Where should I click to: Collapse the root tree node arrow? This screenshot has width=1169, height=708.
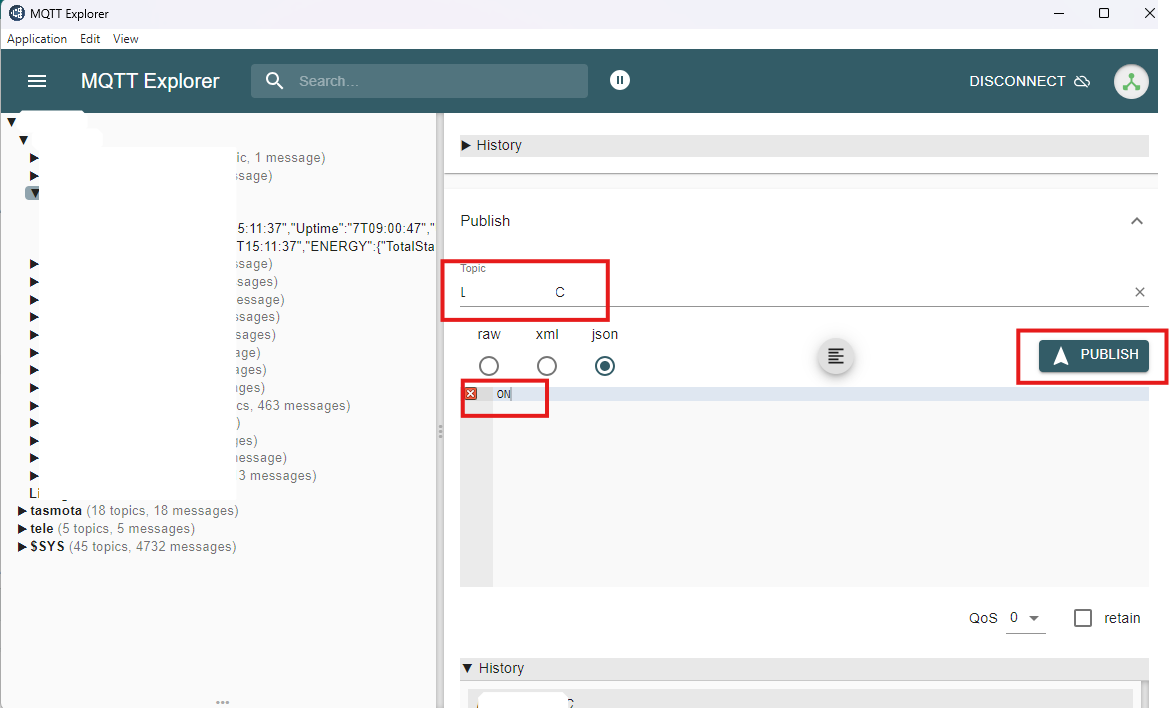(x=11, y=121)
